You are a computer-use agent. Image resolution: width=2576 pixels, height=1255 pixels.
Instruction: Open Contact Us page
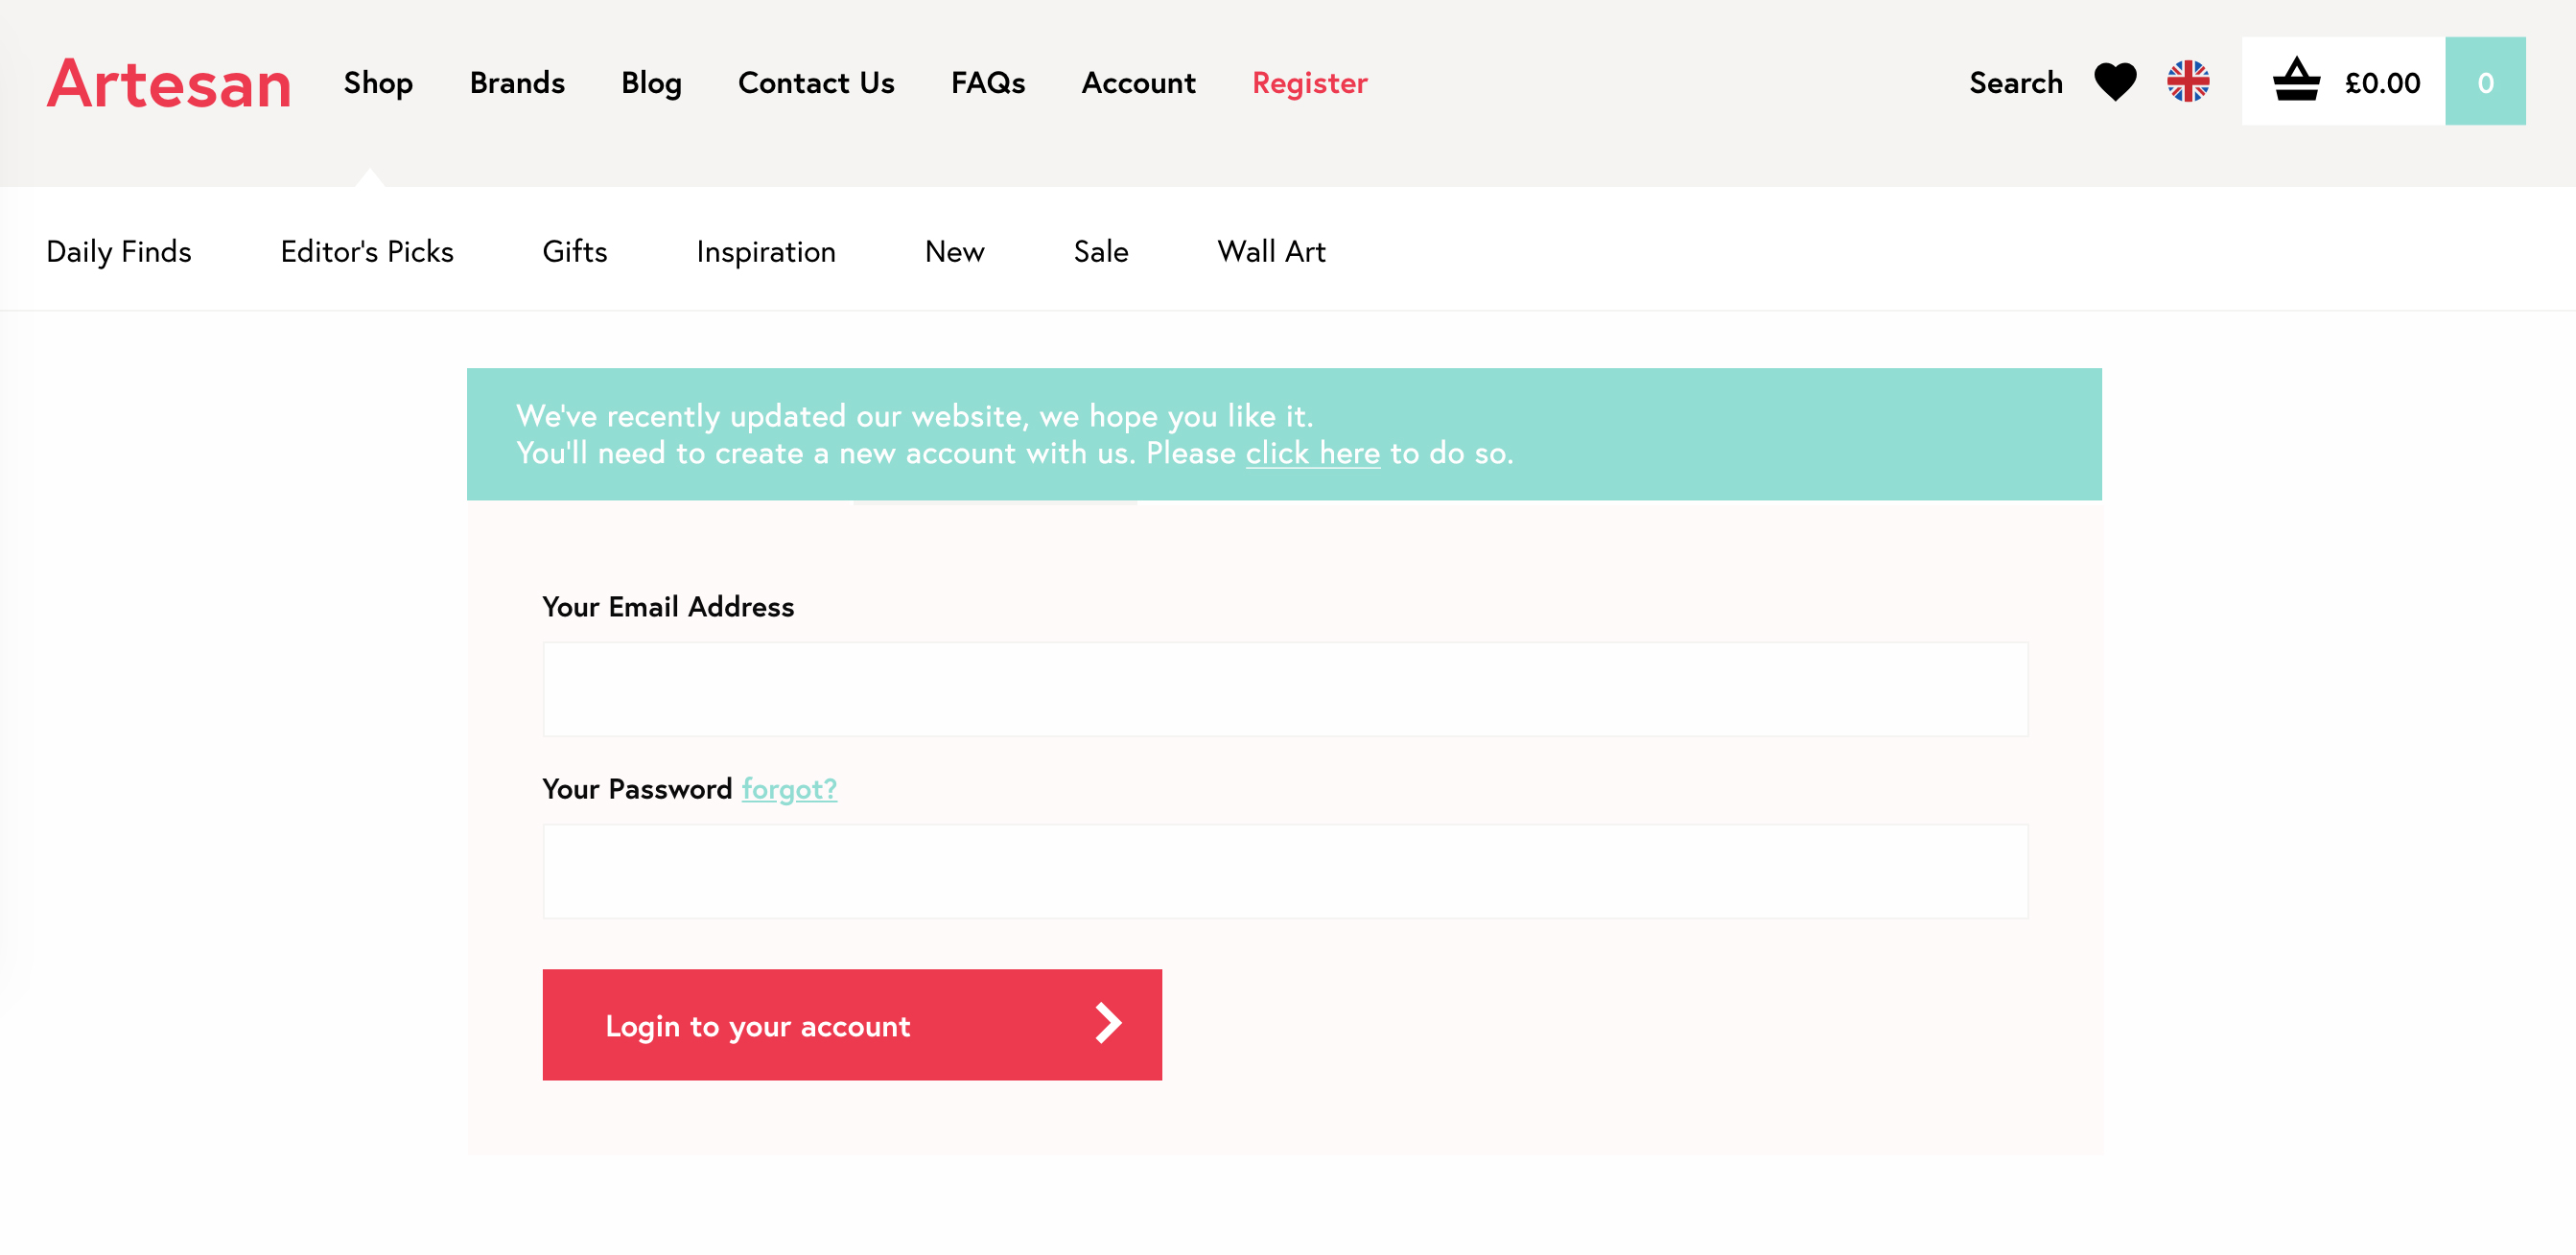click(816, 82)
